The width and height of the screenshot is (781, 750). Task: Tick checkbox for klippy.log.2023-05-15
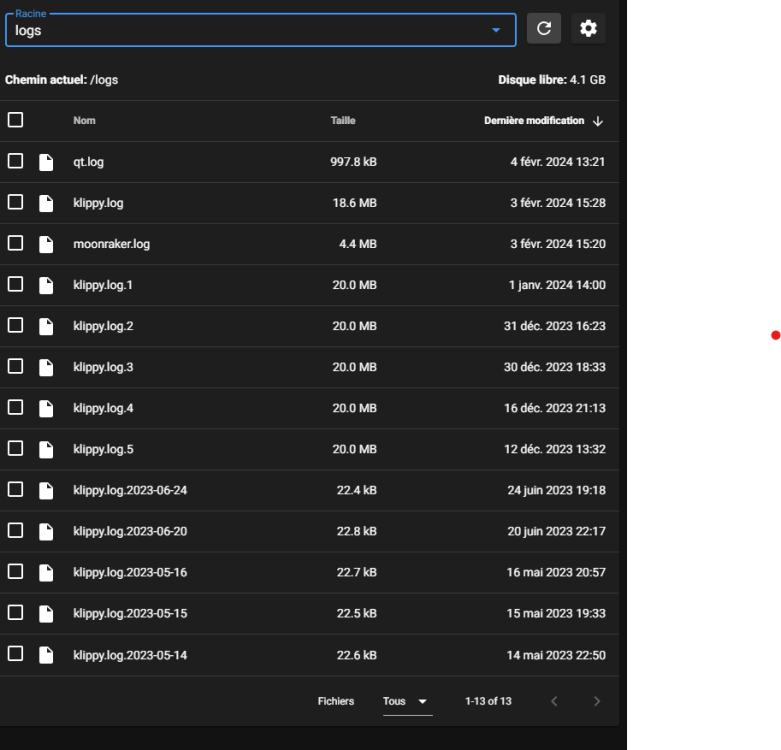click(x=15, y=613)
